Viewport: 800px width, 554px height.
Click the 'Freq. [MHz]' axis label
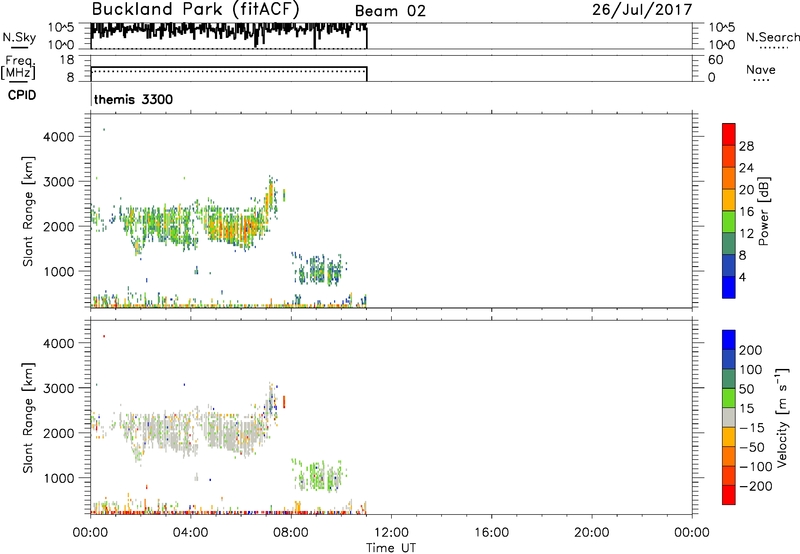click(x=18, y=67)
